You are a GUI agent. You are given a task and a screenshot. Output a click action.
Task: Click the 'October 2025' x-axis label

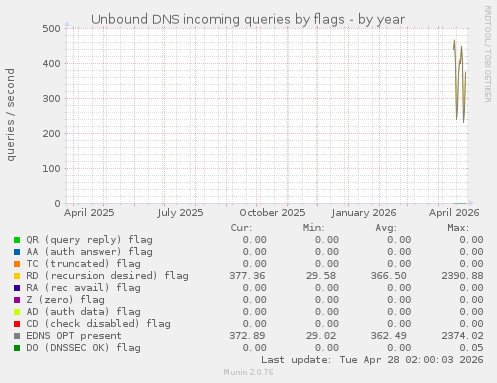272,213
